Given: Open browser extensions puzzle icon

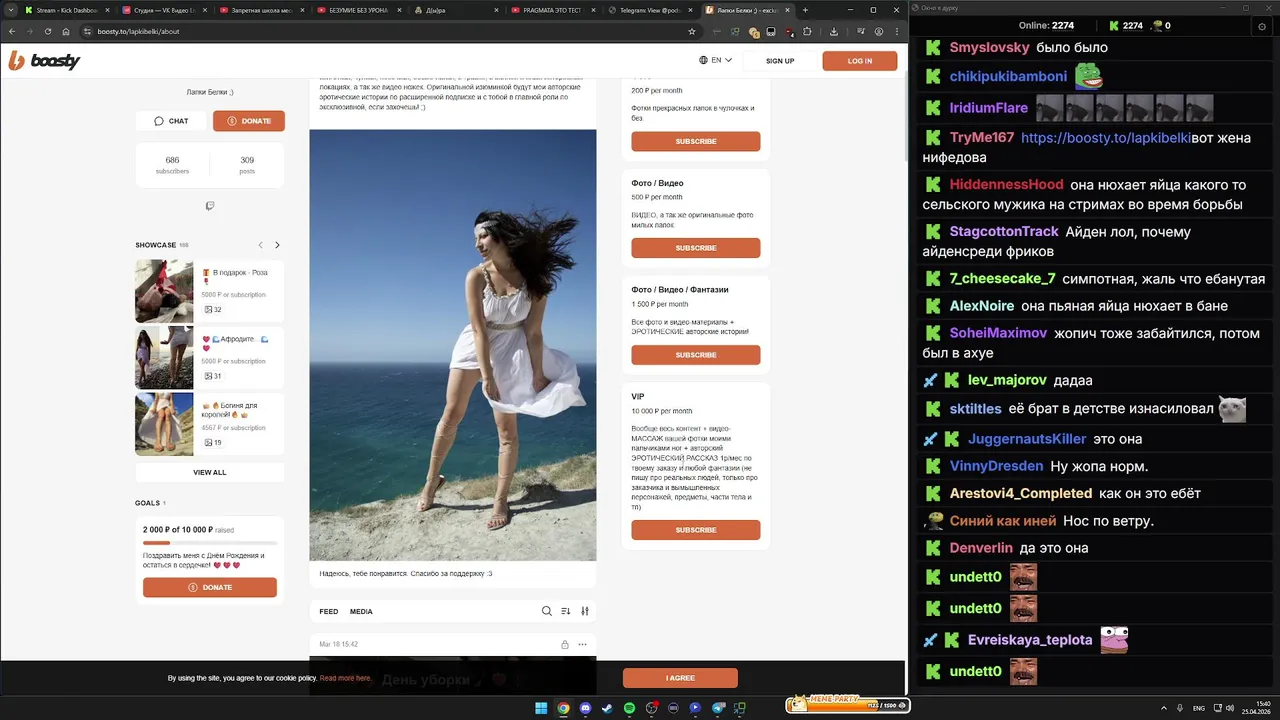Looking at the screenshot, I should tap(807, 31).
